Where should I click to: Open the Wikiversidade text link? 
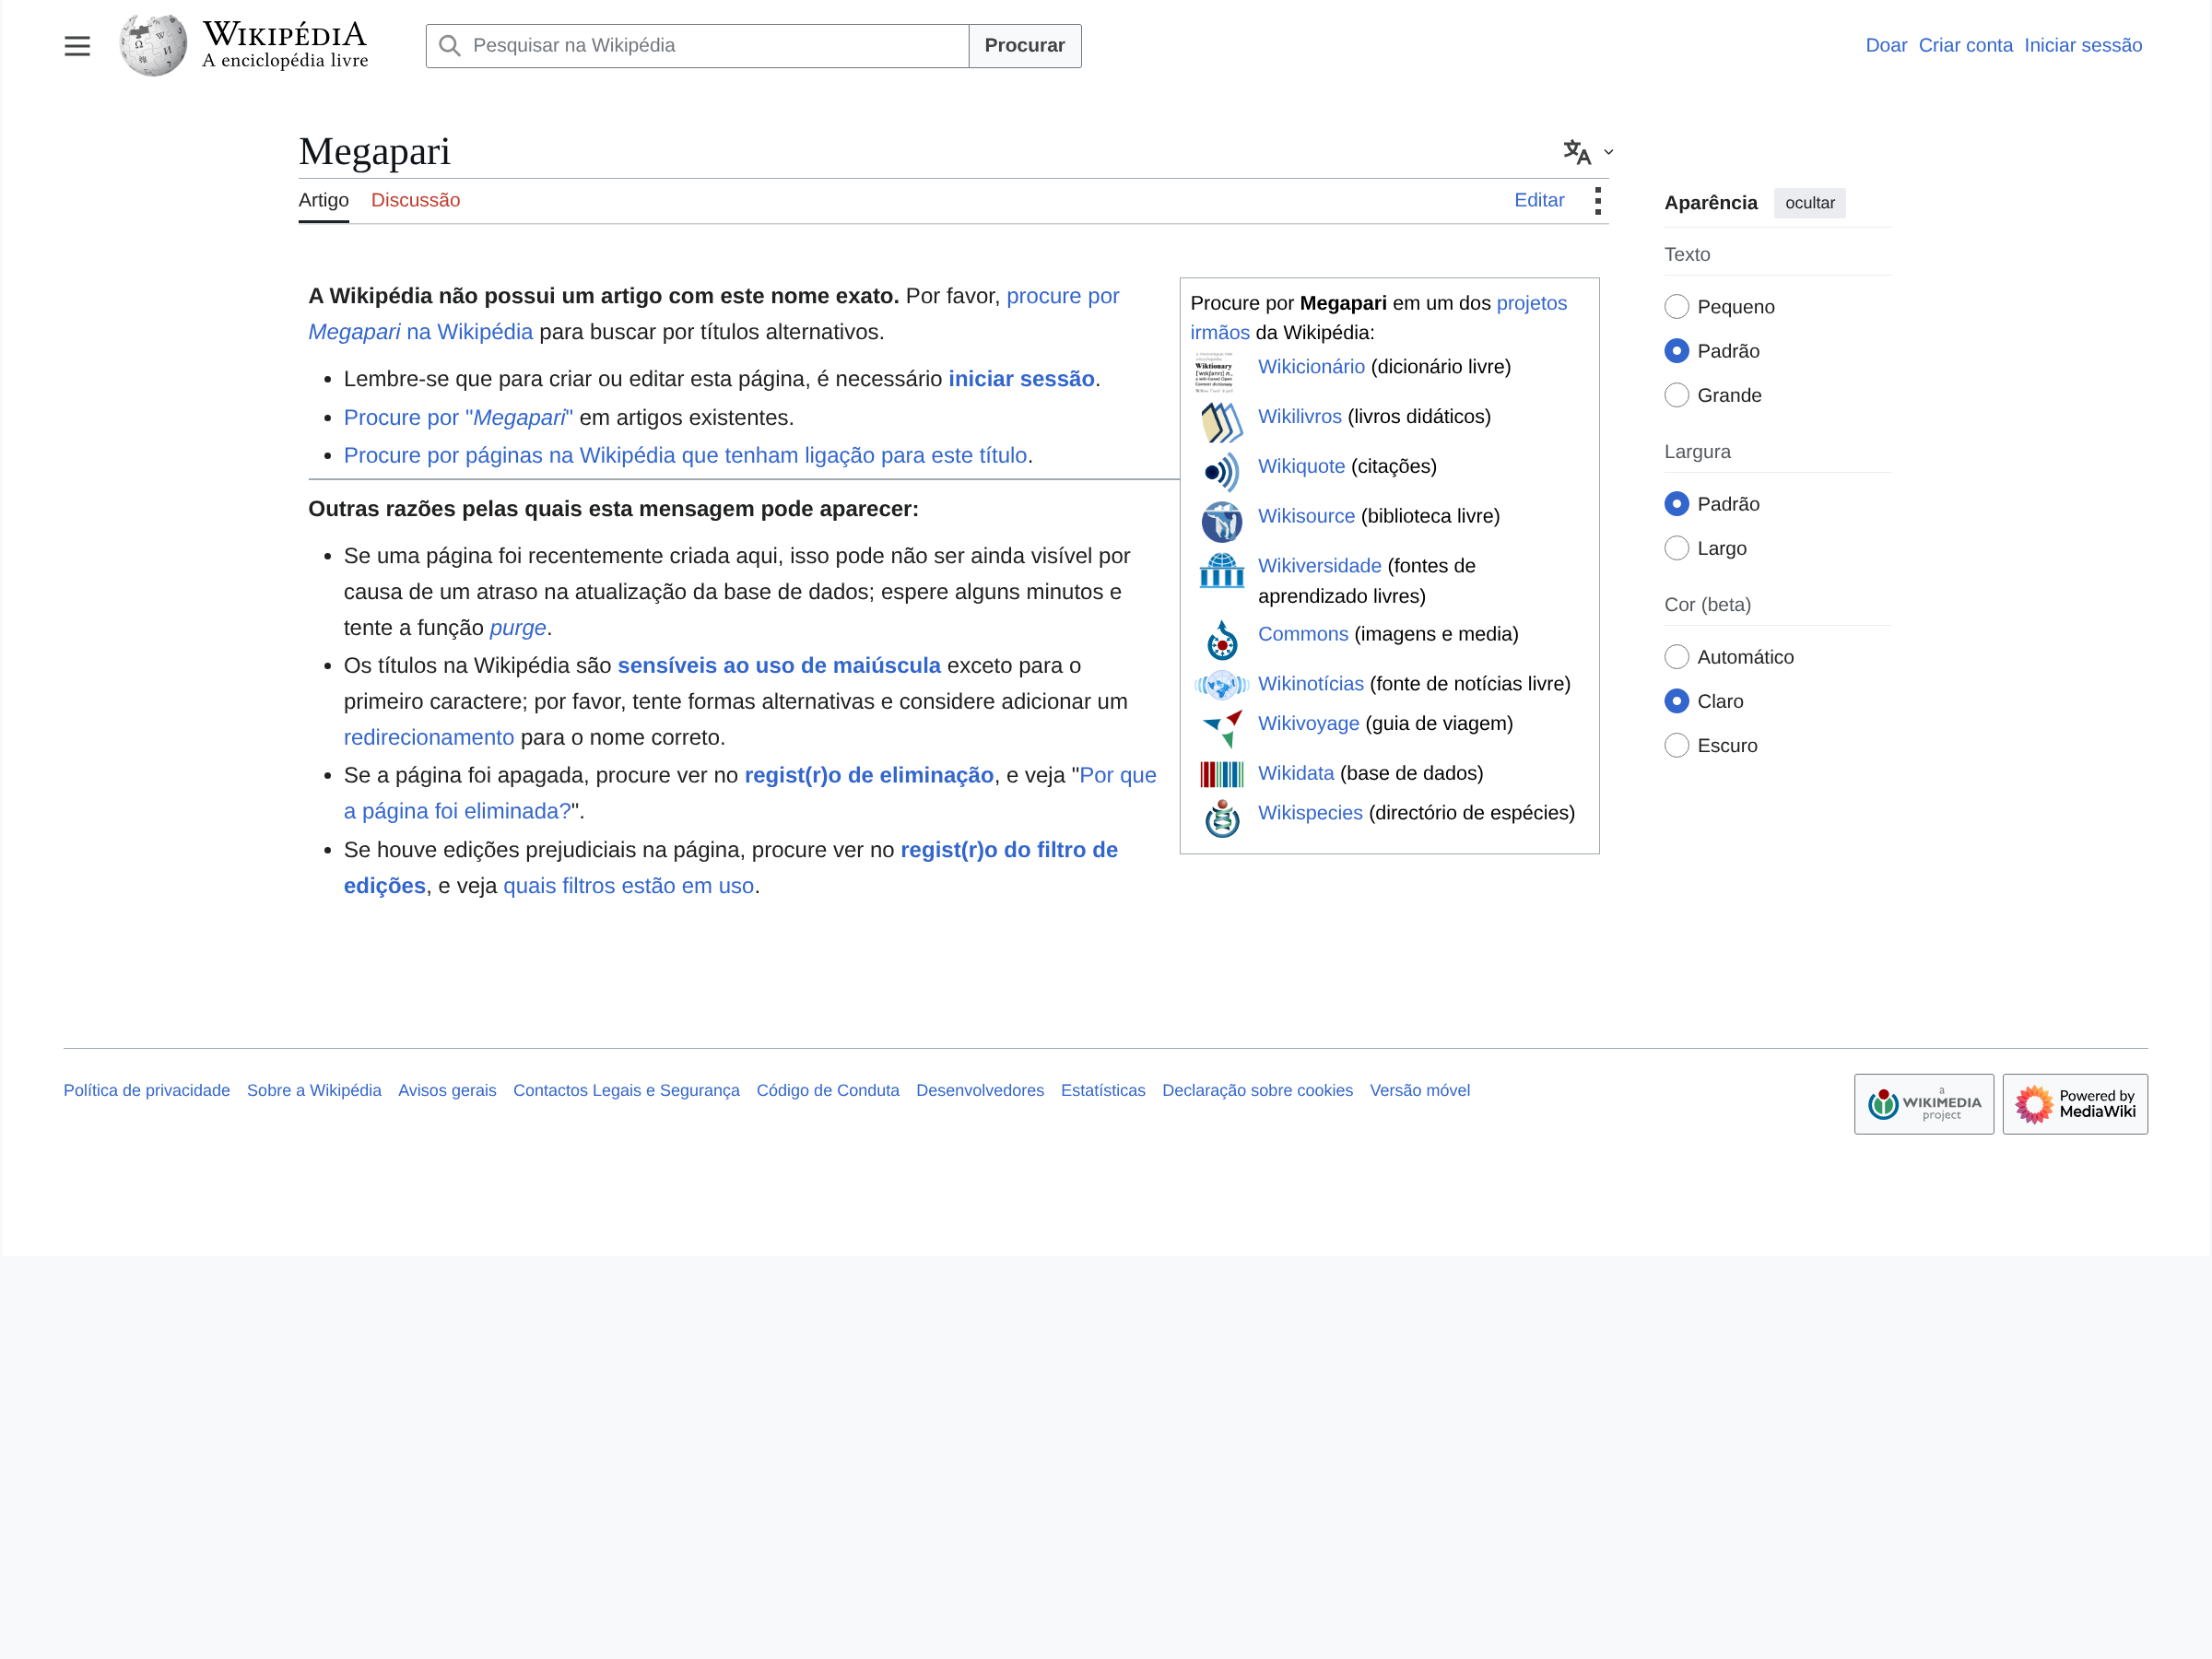[x=1319, y=566]
